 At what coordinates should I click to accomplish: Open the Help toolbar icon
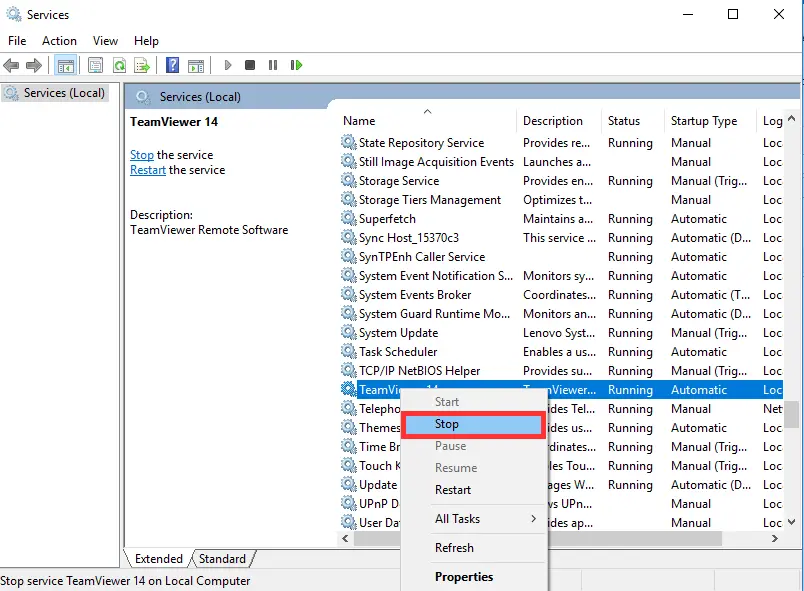[173, 65]
